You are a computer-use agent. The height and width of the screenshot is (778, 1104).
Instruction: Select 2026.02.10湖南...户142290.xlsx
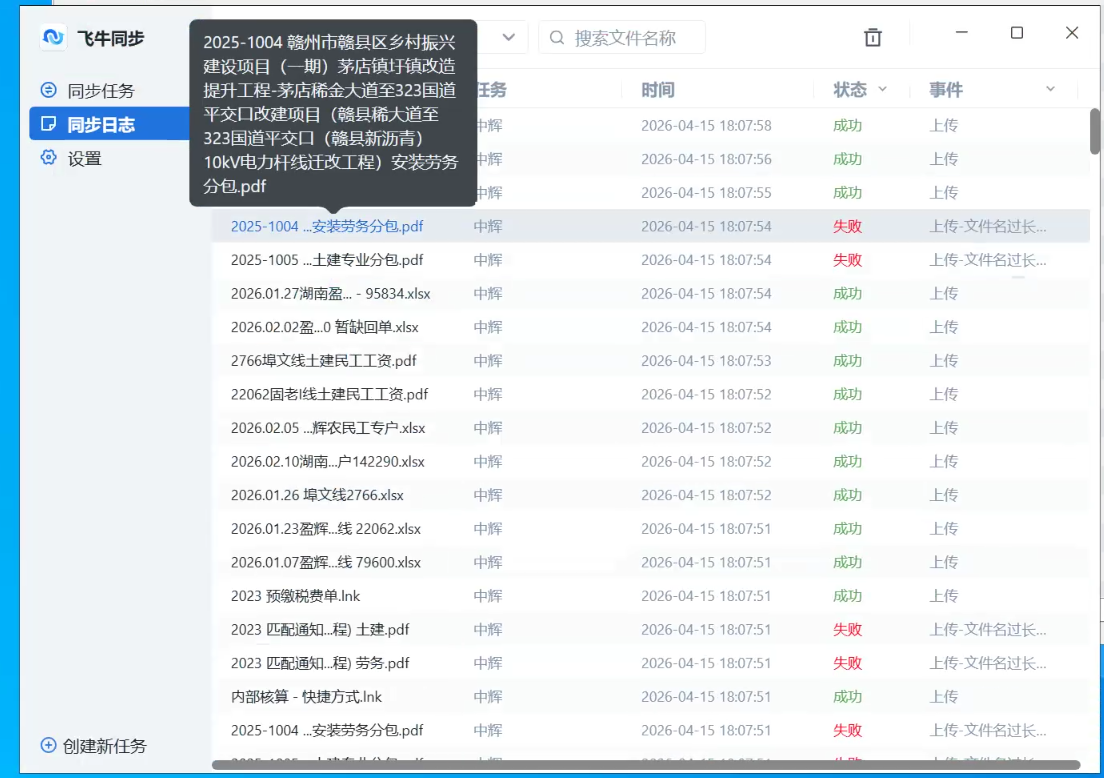651,462
